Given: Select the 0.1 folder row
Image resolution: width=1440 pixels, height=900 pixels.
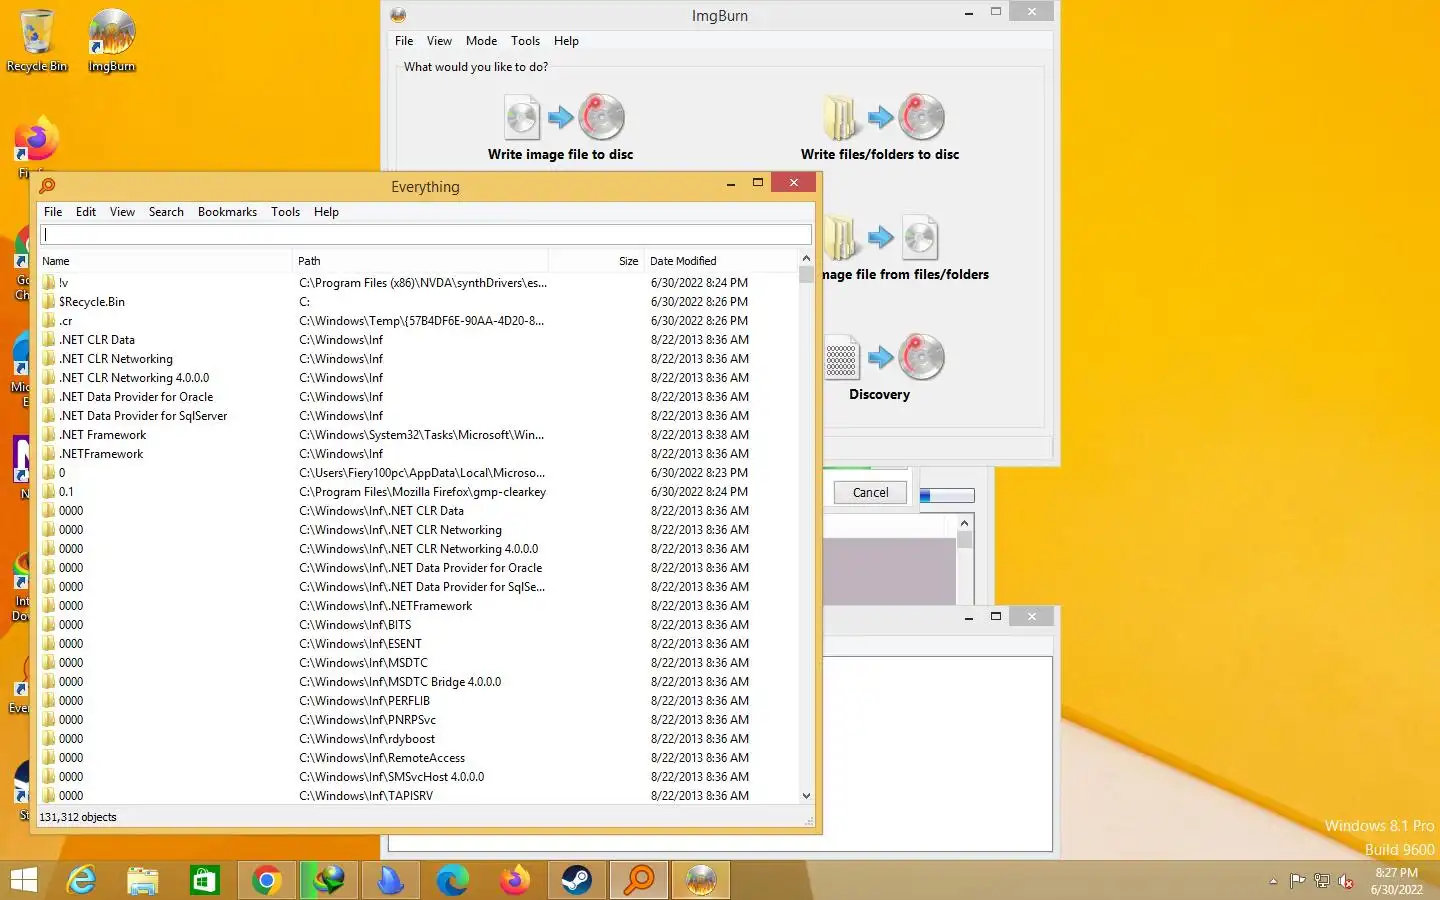Looking at the screenshot, I should click(x=418, y=492).
